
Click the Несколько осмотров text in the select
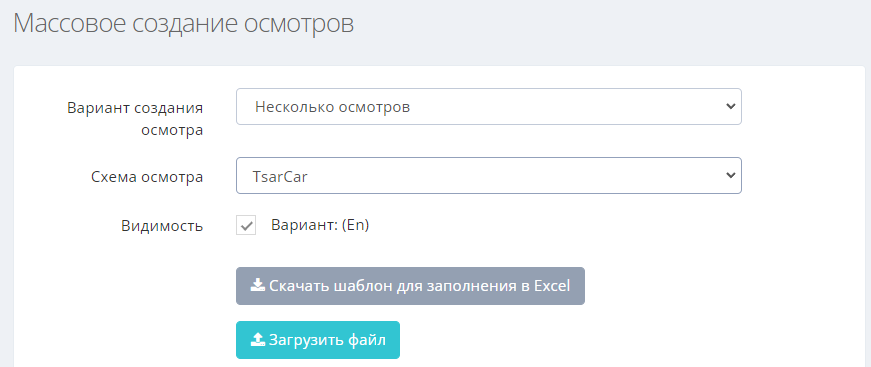click(x=332, y=107)
